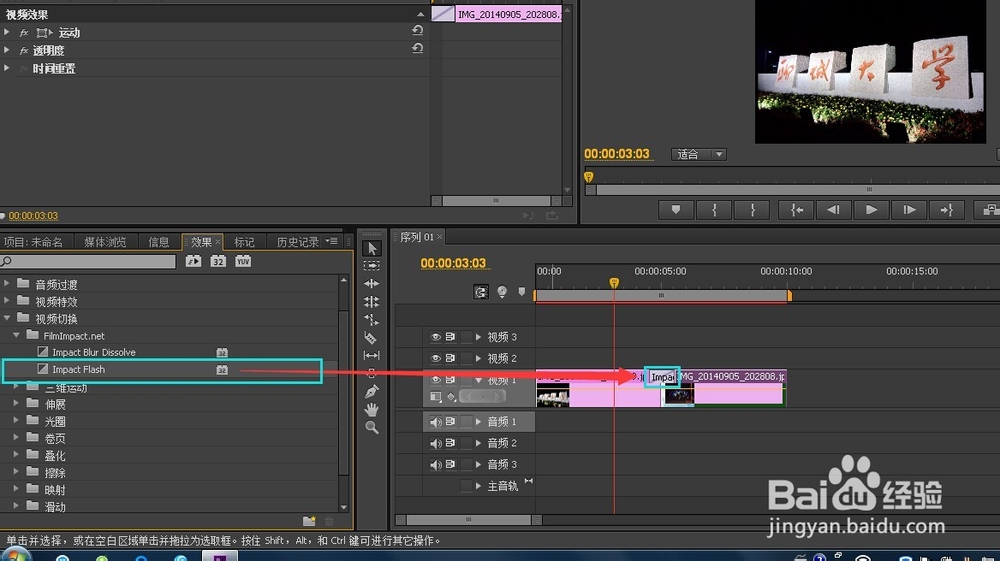Select the Selection arrow tool
This screenshot has height=561, width=1000.
(372, 248)
